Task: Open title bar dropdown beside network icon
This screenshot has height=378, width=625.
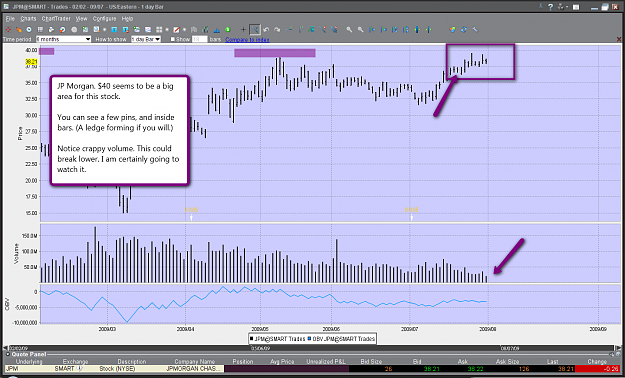Action: (x=566, y=7)
